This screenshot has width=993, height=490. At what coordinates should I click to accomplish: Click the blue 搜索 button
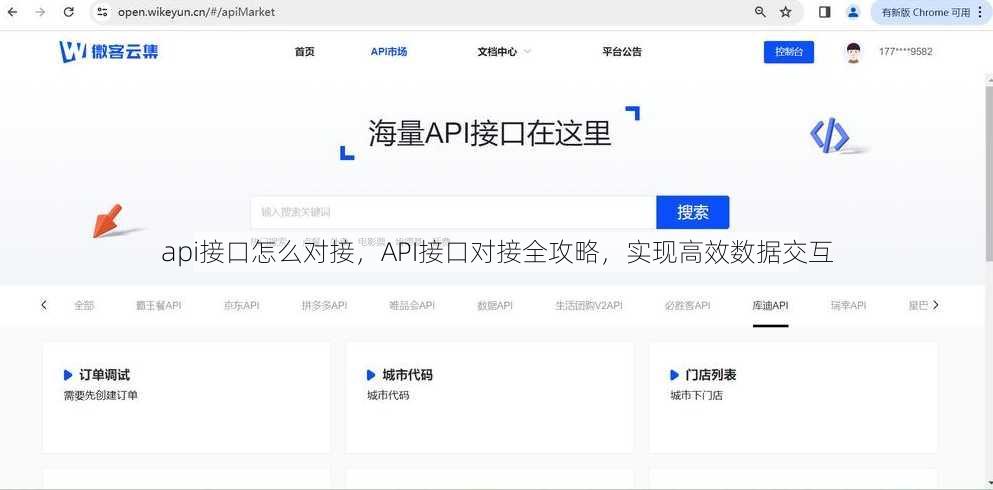(x=693, y=212)
